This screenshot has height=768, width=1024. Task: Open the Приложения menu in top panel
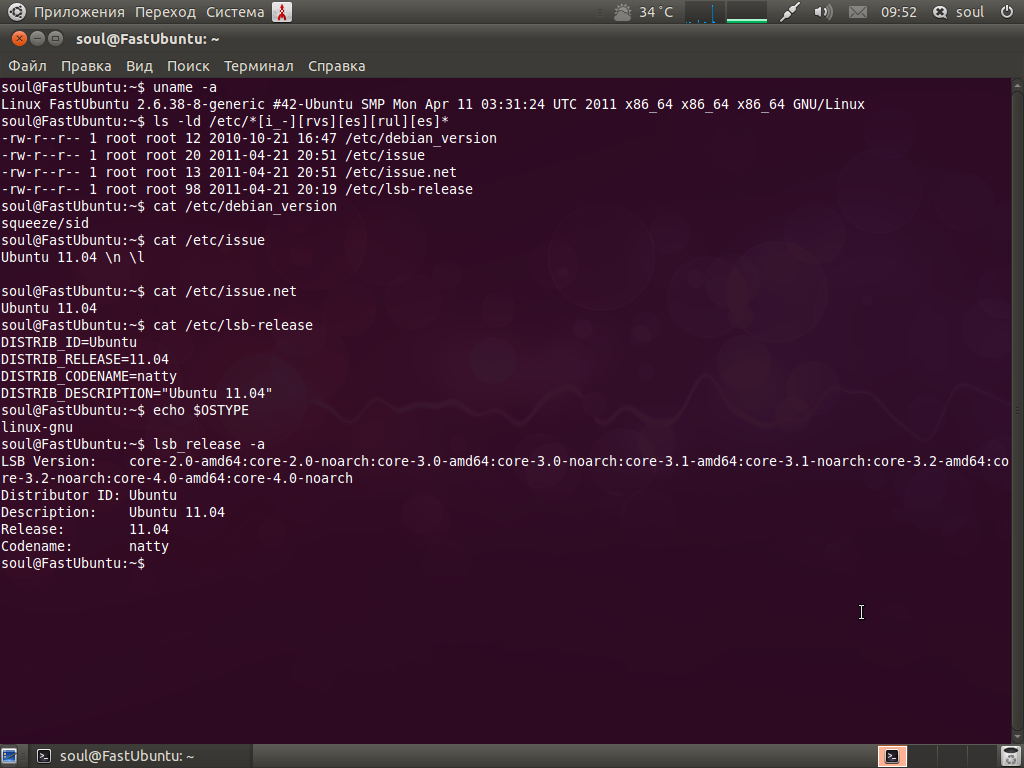(x=79, y=12)
